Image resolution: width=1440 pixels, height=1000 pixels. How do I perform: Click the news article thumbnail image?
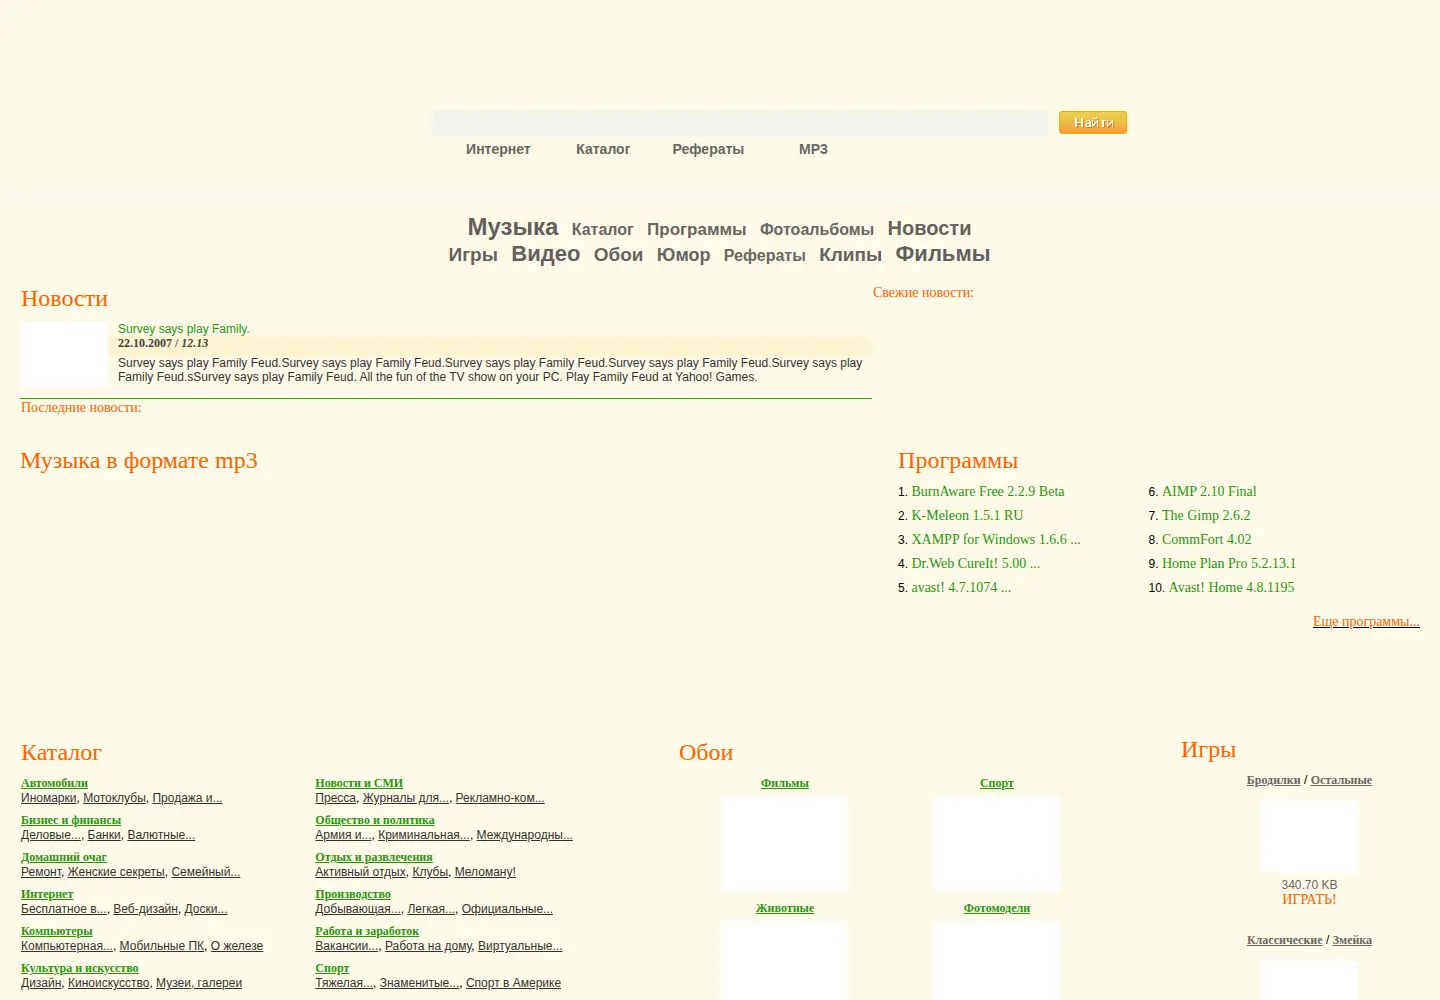click(x=64, y=354)
